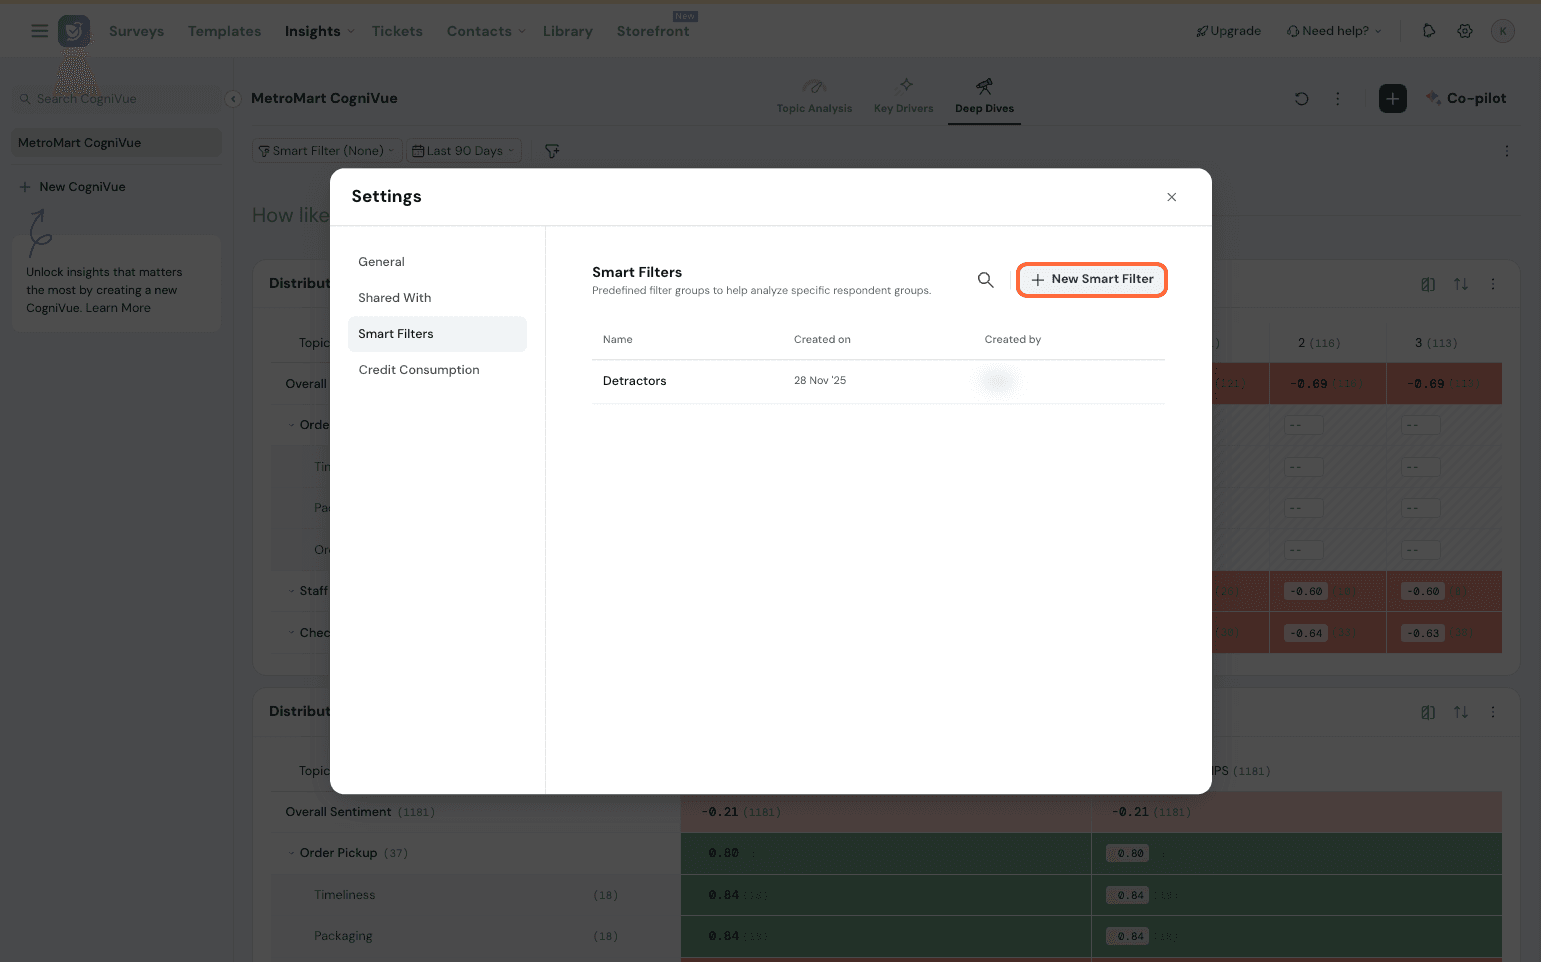Open Last 90 Days date dropdown
Viewport: 1541px width, 962px height.
pyautogui.click(x=464, y=151)
